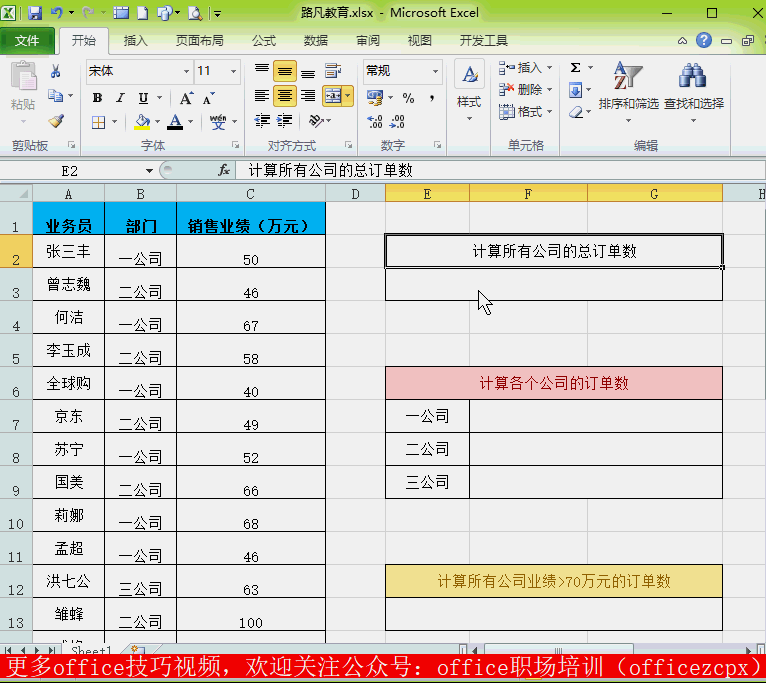The width and height of the screenshot is (766, 683).
Task: Click the 格式 cells button
Action: 521,112
